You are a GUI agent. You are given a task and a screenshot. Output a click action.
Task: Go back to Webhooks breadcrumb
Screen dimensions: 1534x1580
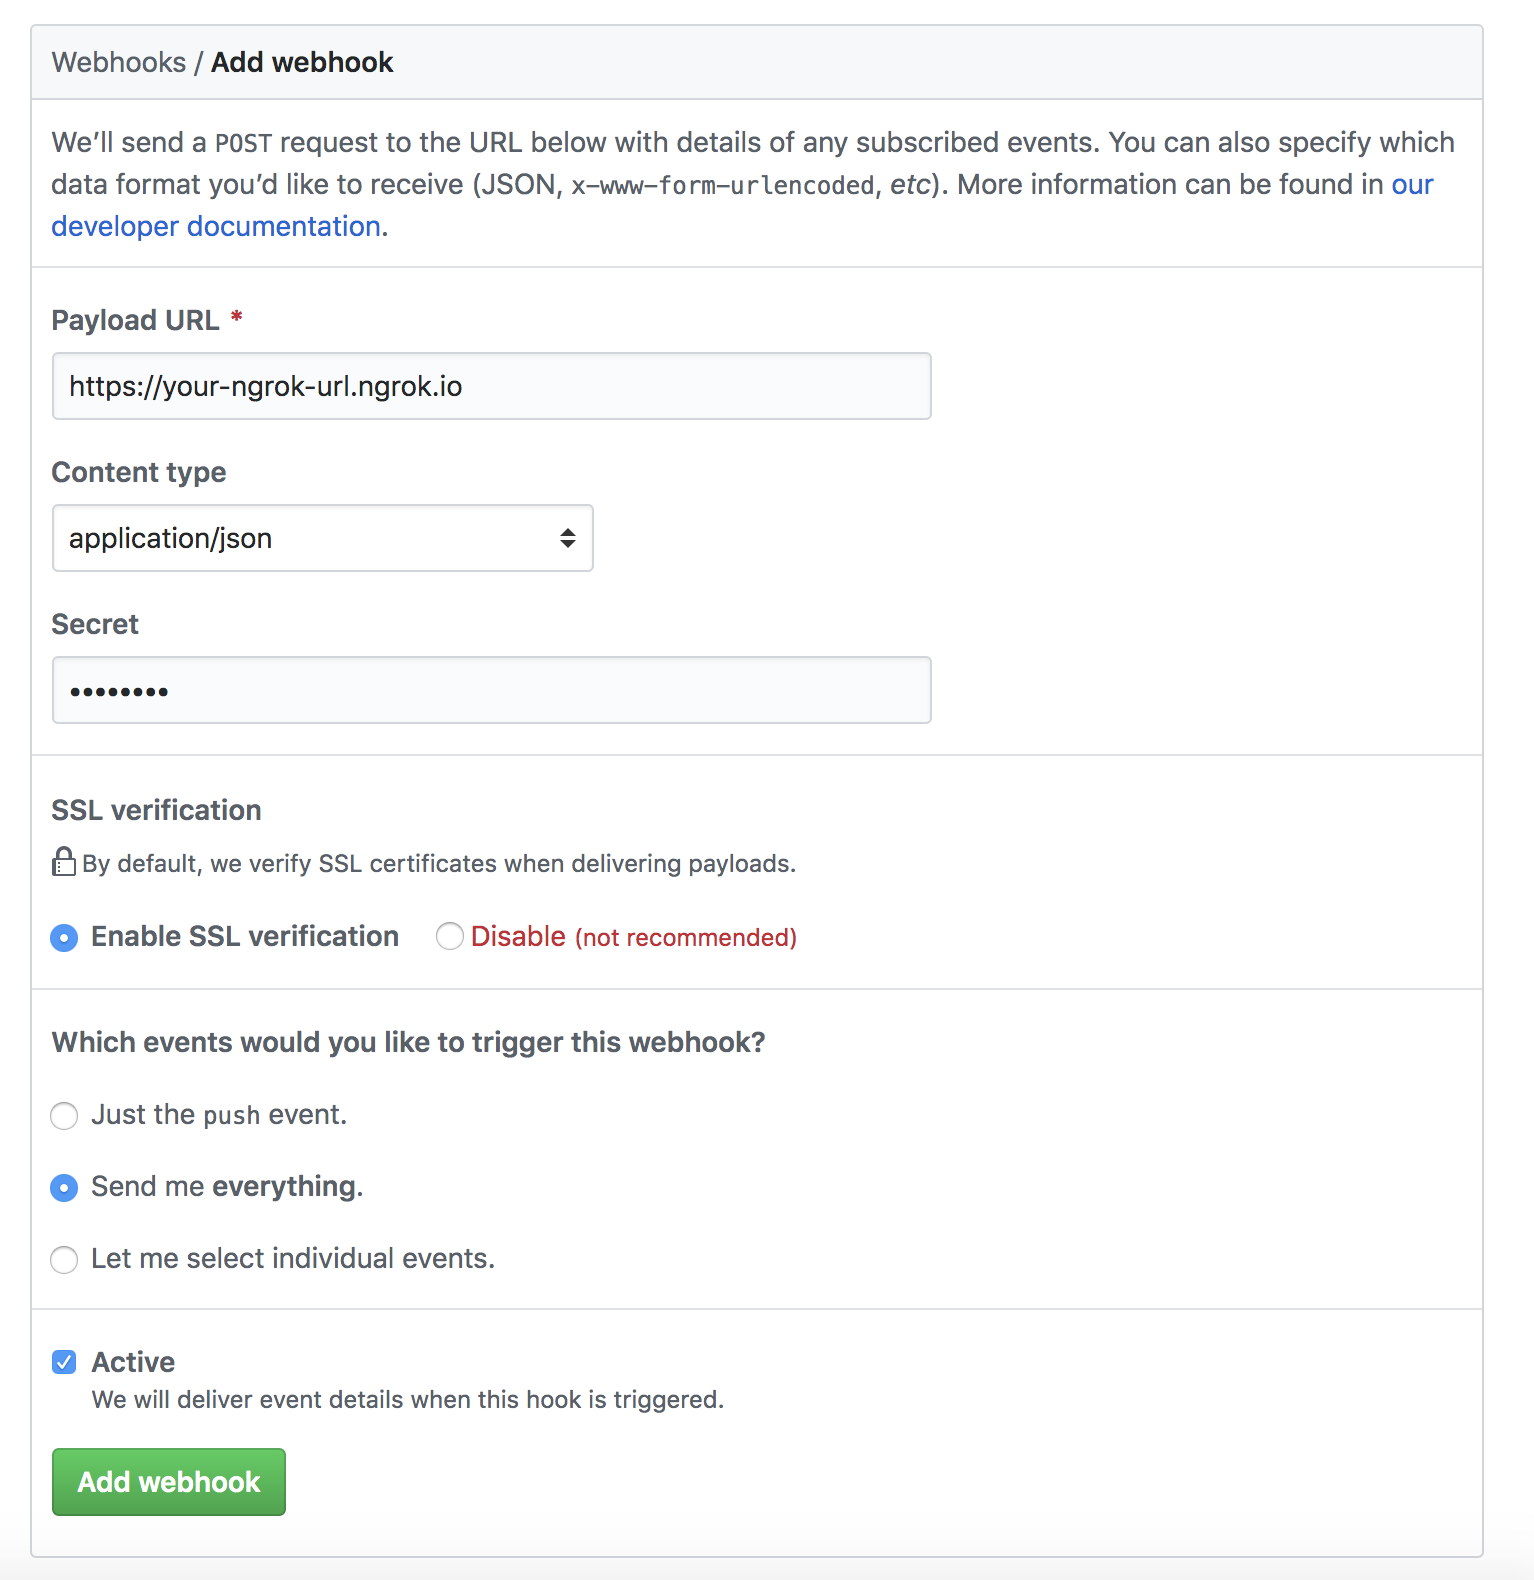[x=119, y=62]
